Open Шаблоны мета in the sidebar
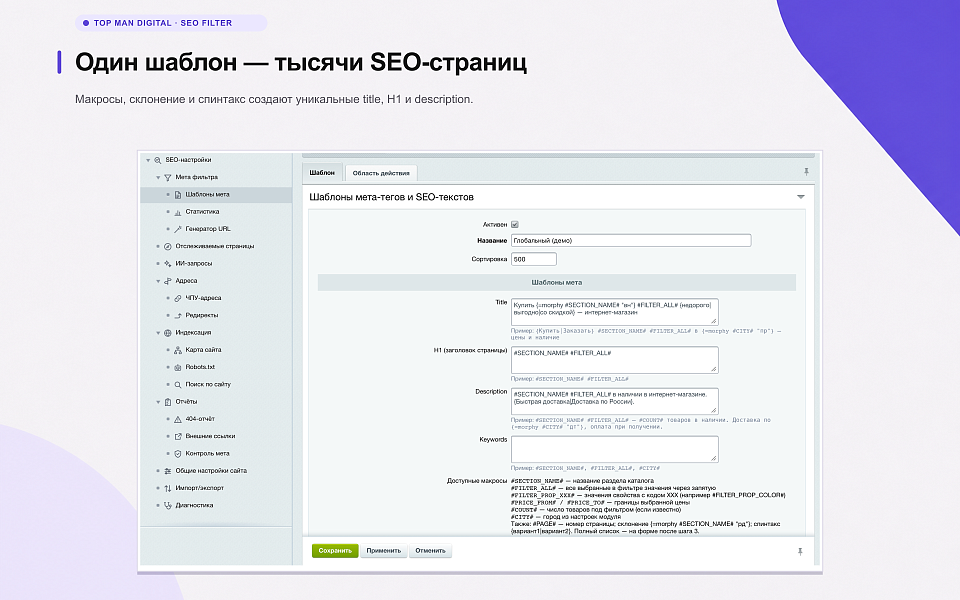960x600 pixels. pyautogui.click(x=208, y=195)
